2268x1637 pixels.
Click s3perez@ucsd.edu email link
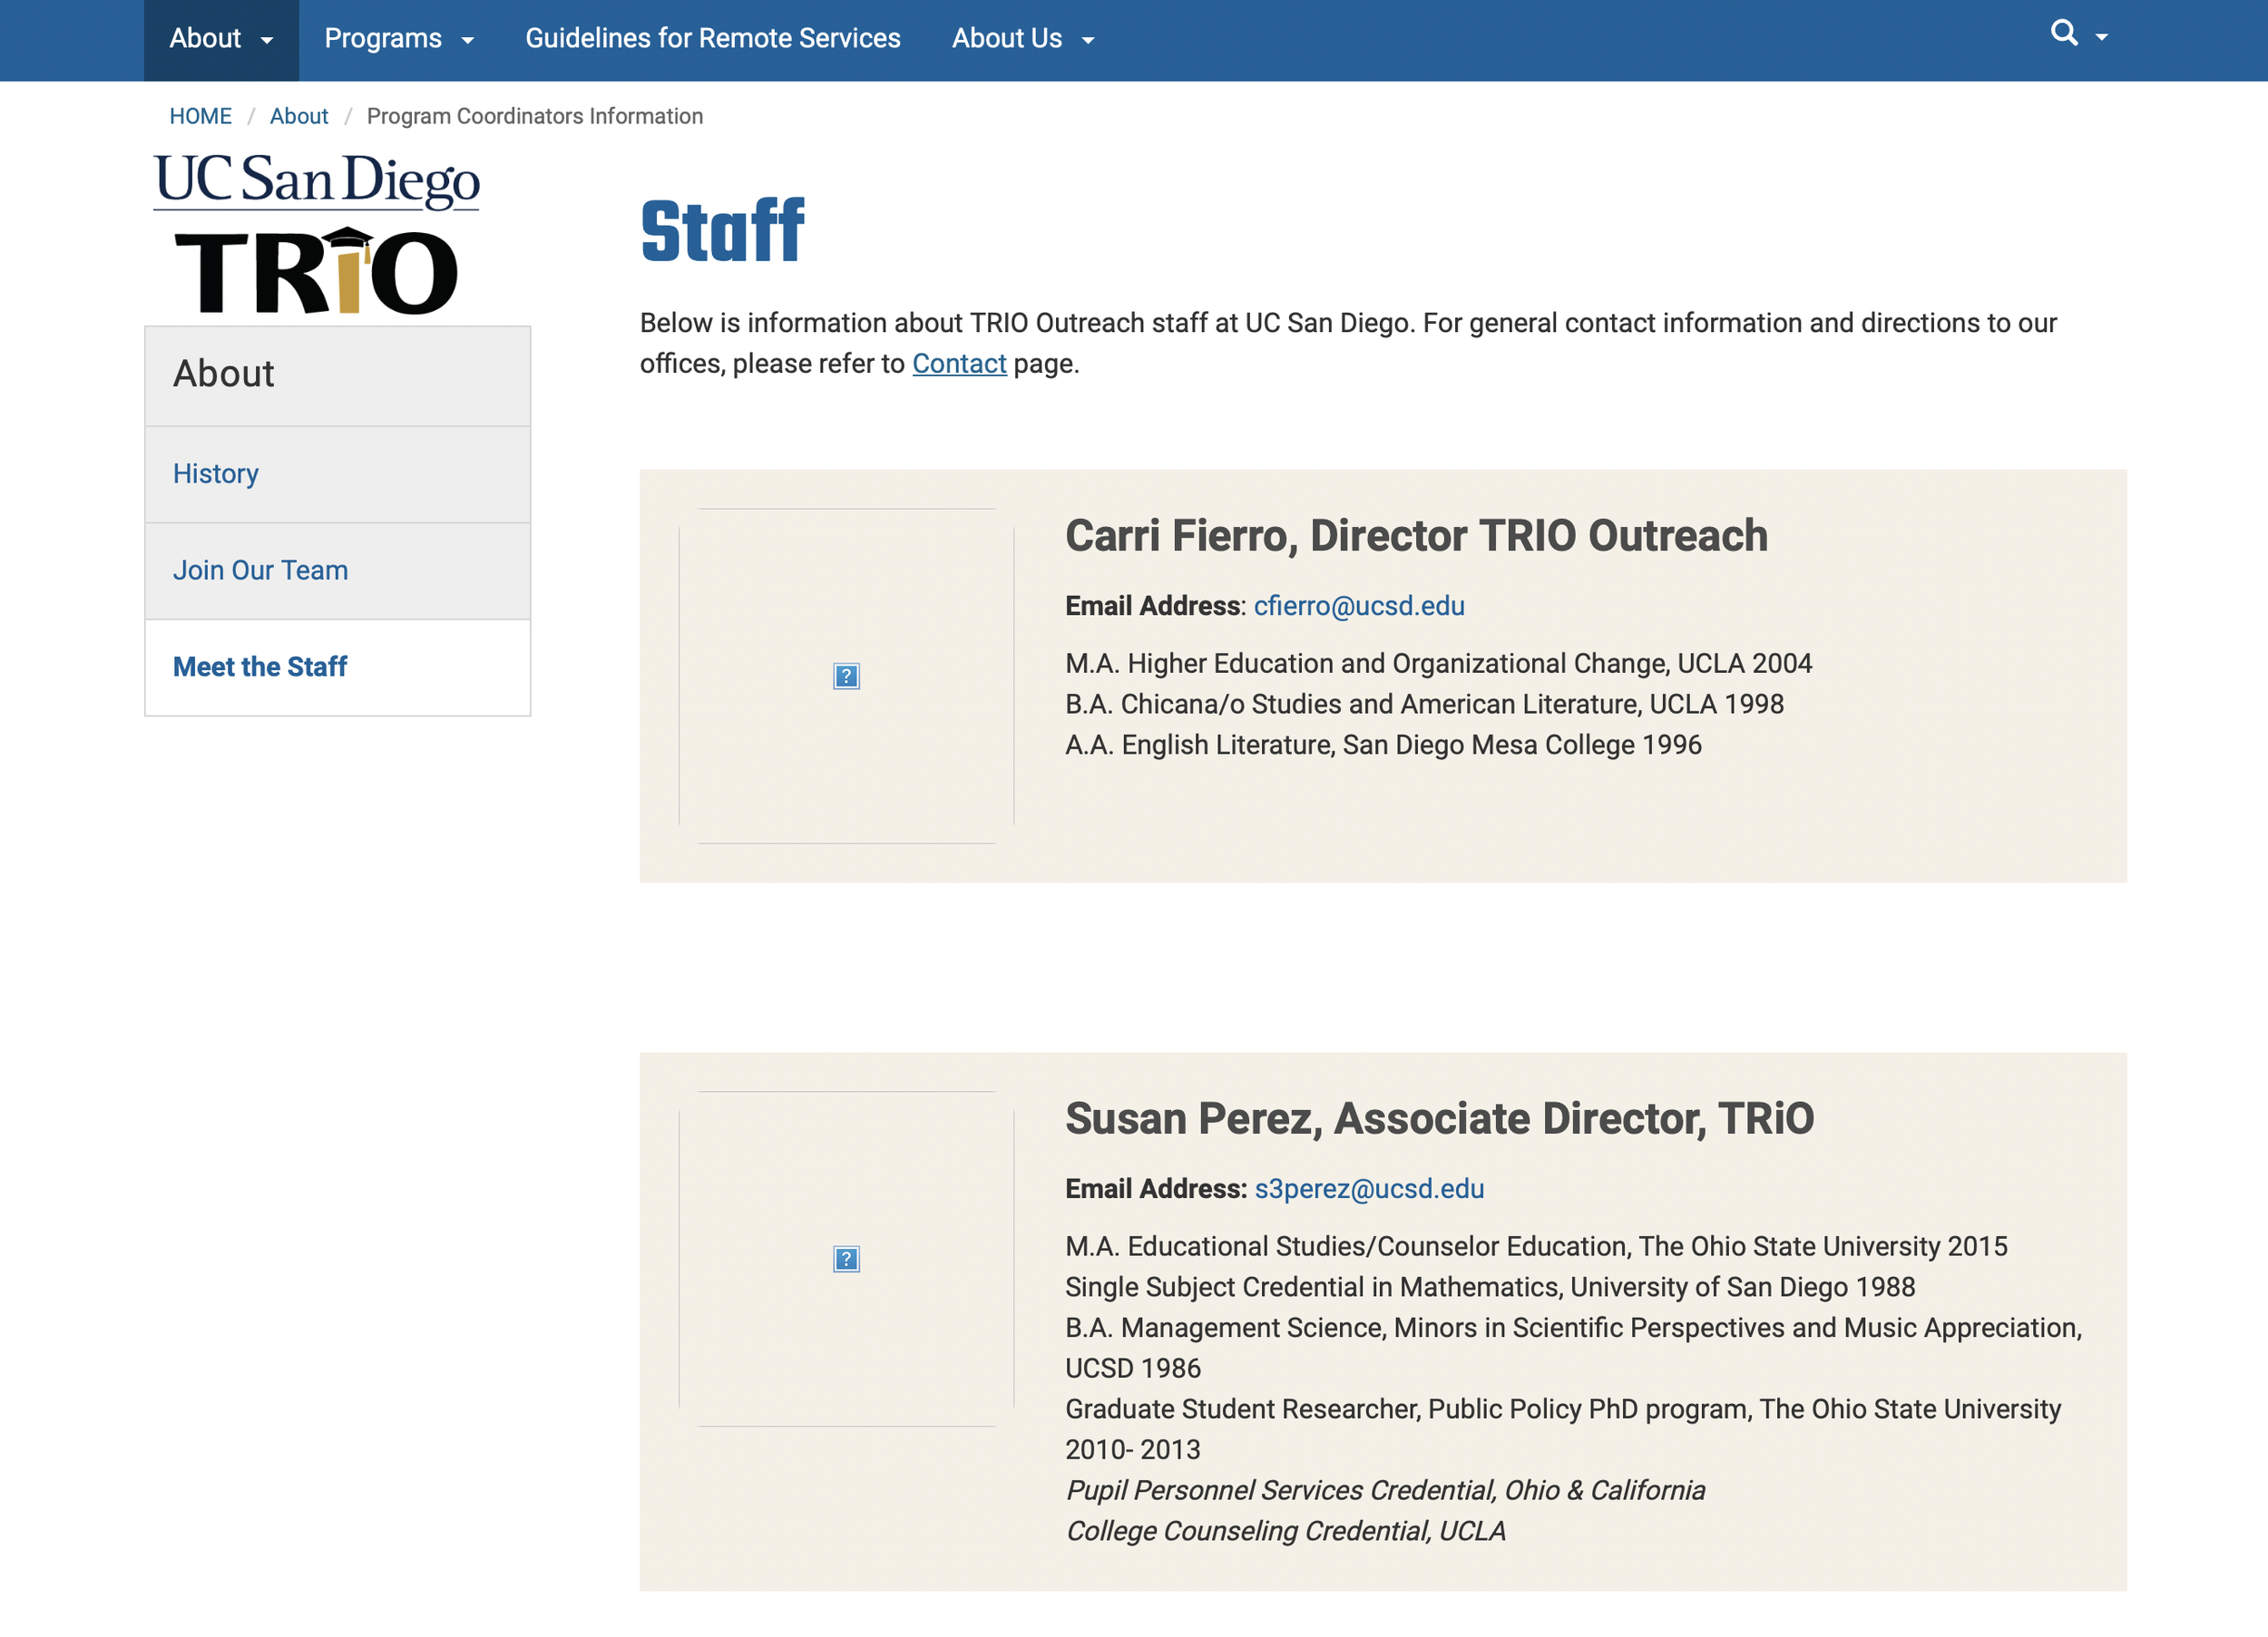1368,1189
